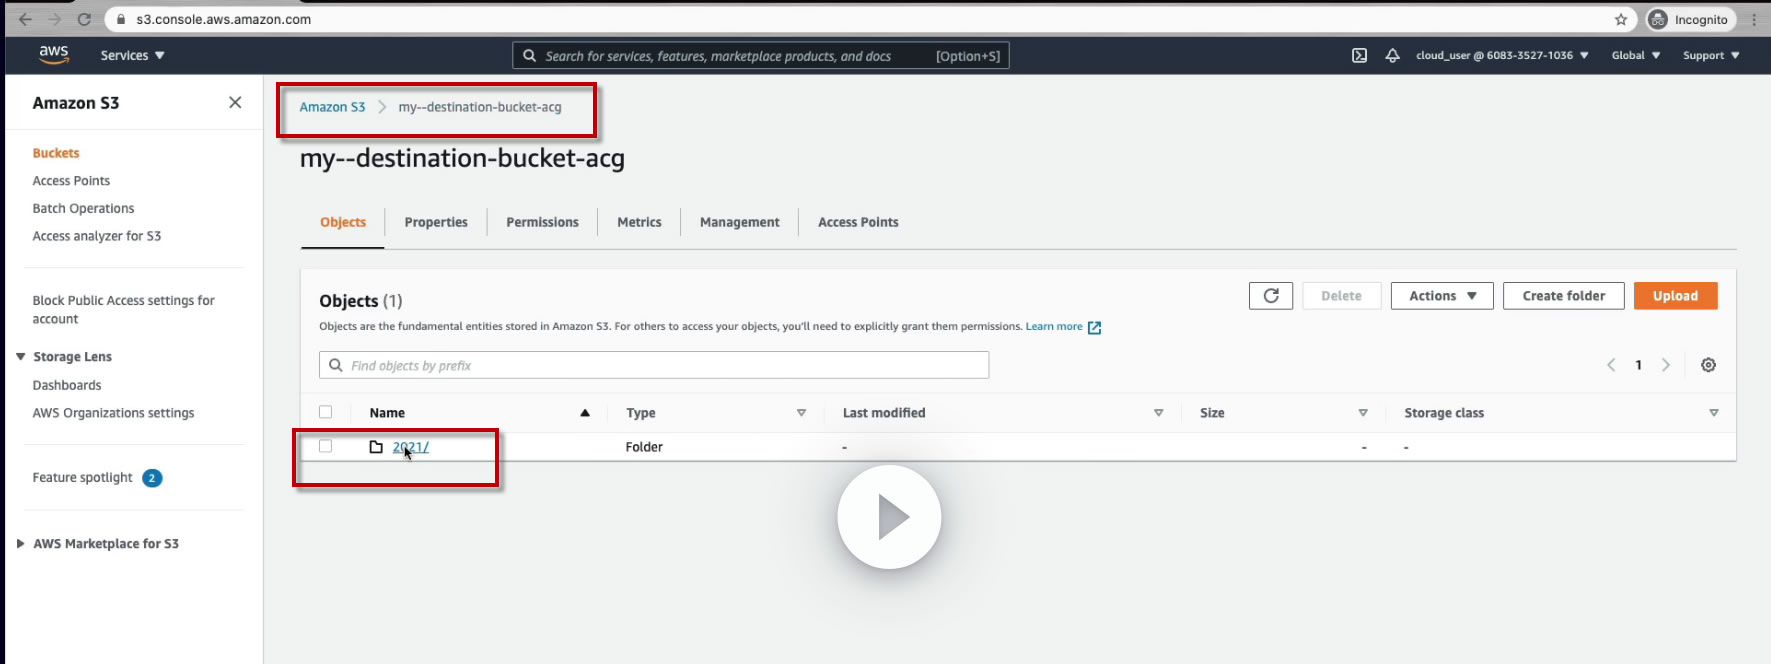The image size is (1771, 664).
Task: Click the external link icon beside Learn more
Action: click(x=1094, y=327)
